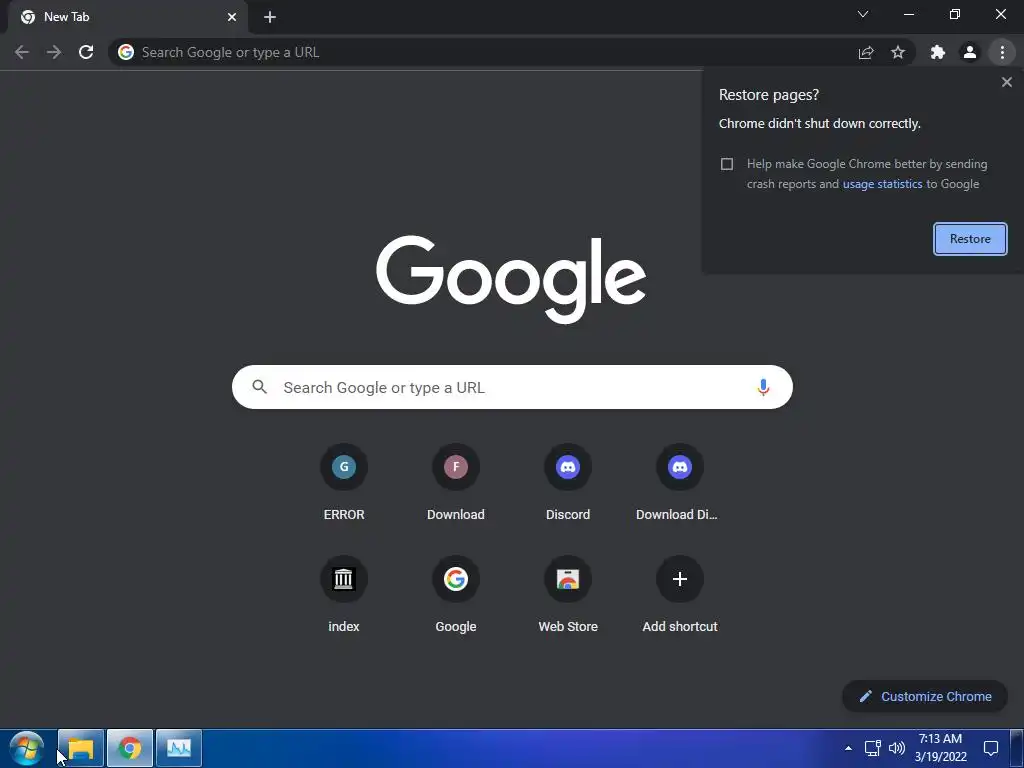Viewport: 1024px width, 768px height.
Task: Restore the previous pages
Action: (x=970, y=239)
